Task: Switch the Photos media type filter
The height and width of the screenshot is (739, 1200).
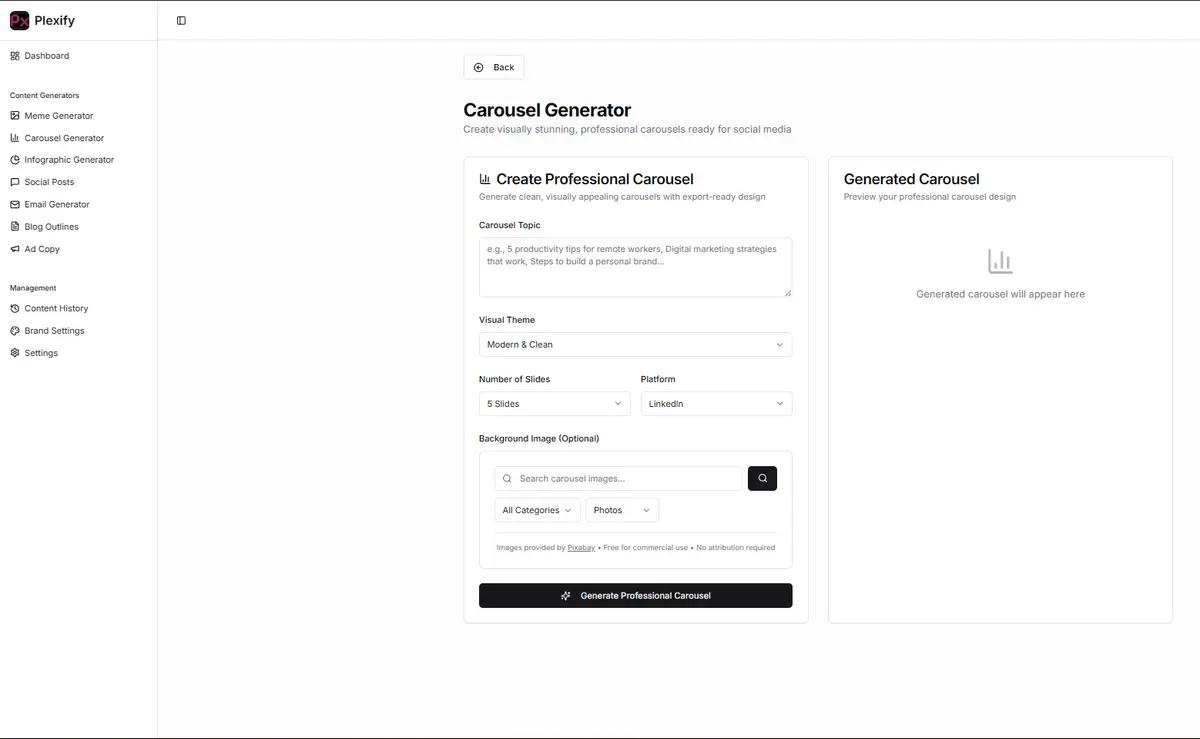Action: pyautogui.click(x=622, y=510)
